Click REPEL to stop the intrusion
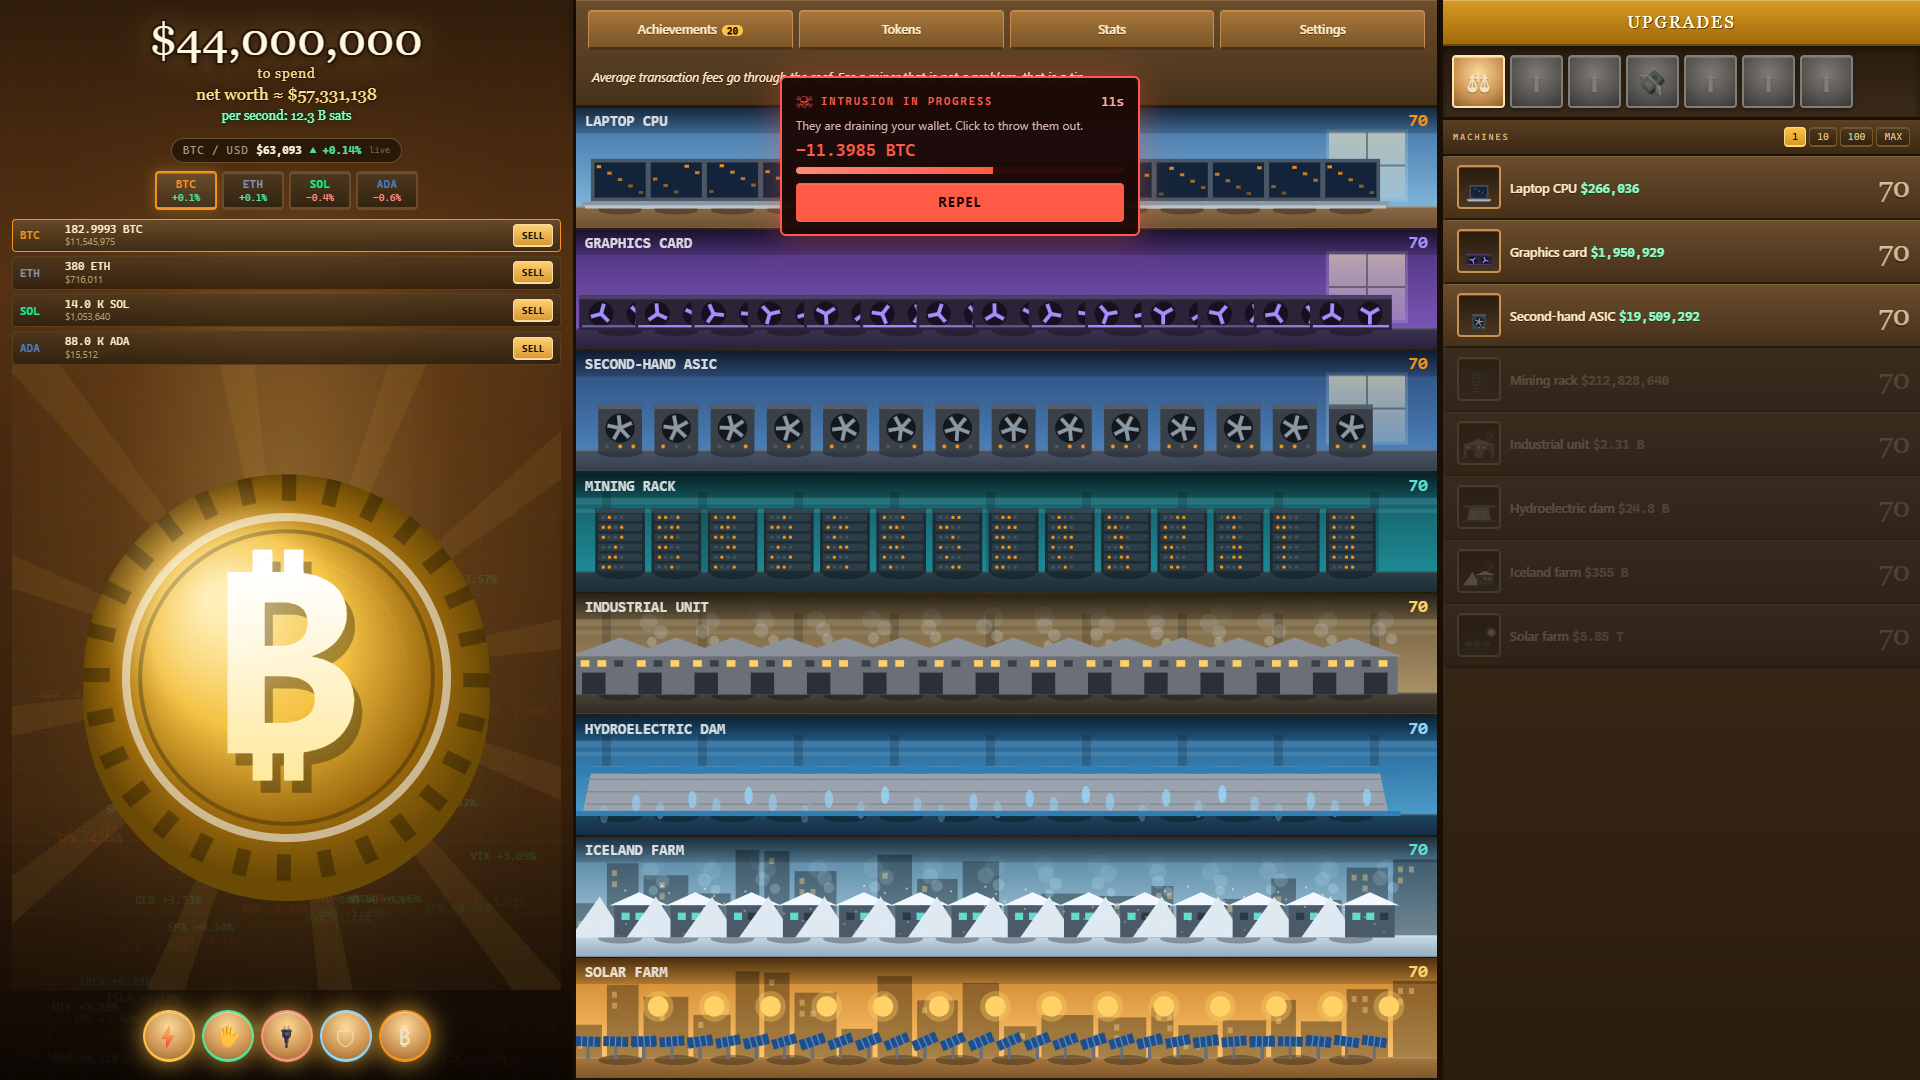This screenshot has height=1080, width=1920. pos(960,202)
